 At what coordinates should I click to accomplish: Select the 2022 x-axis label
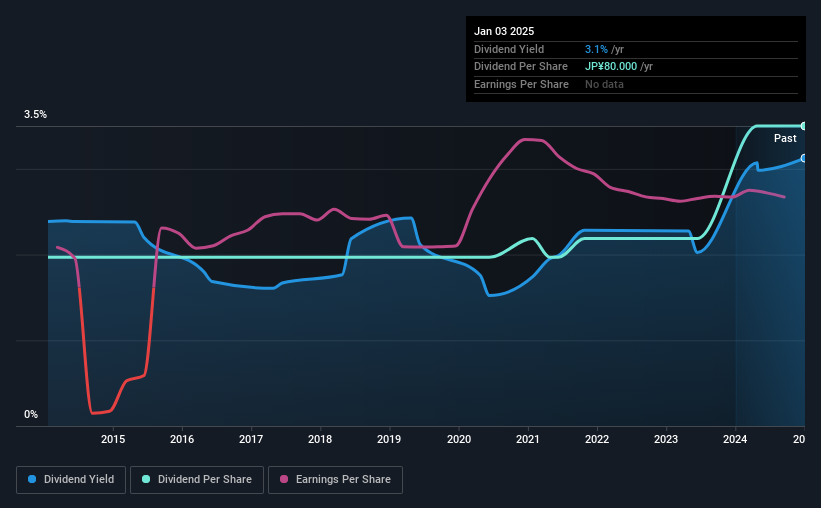[597, 439]
